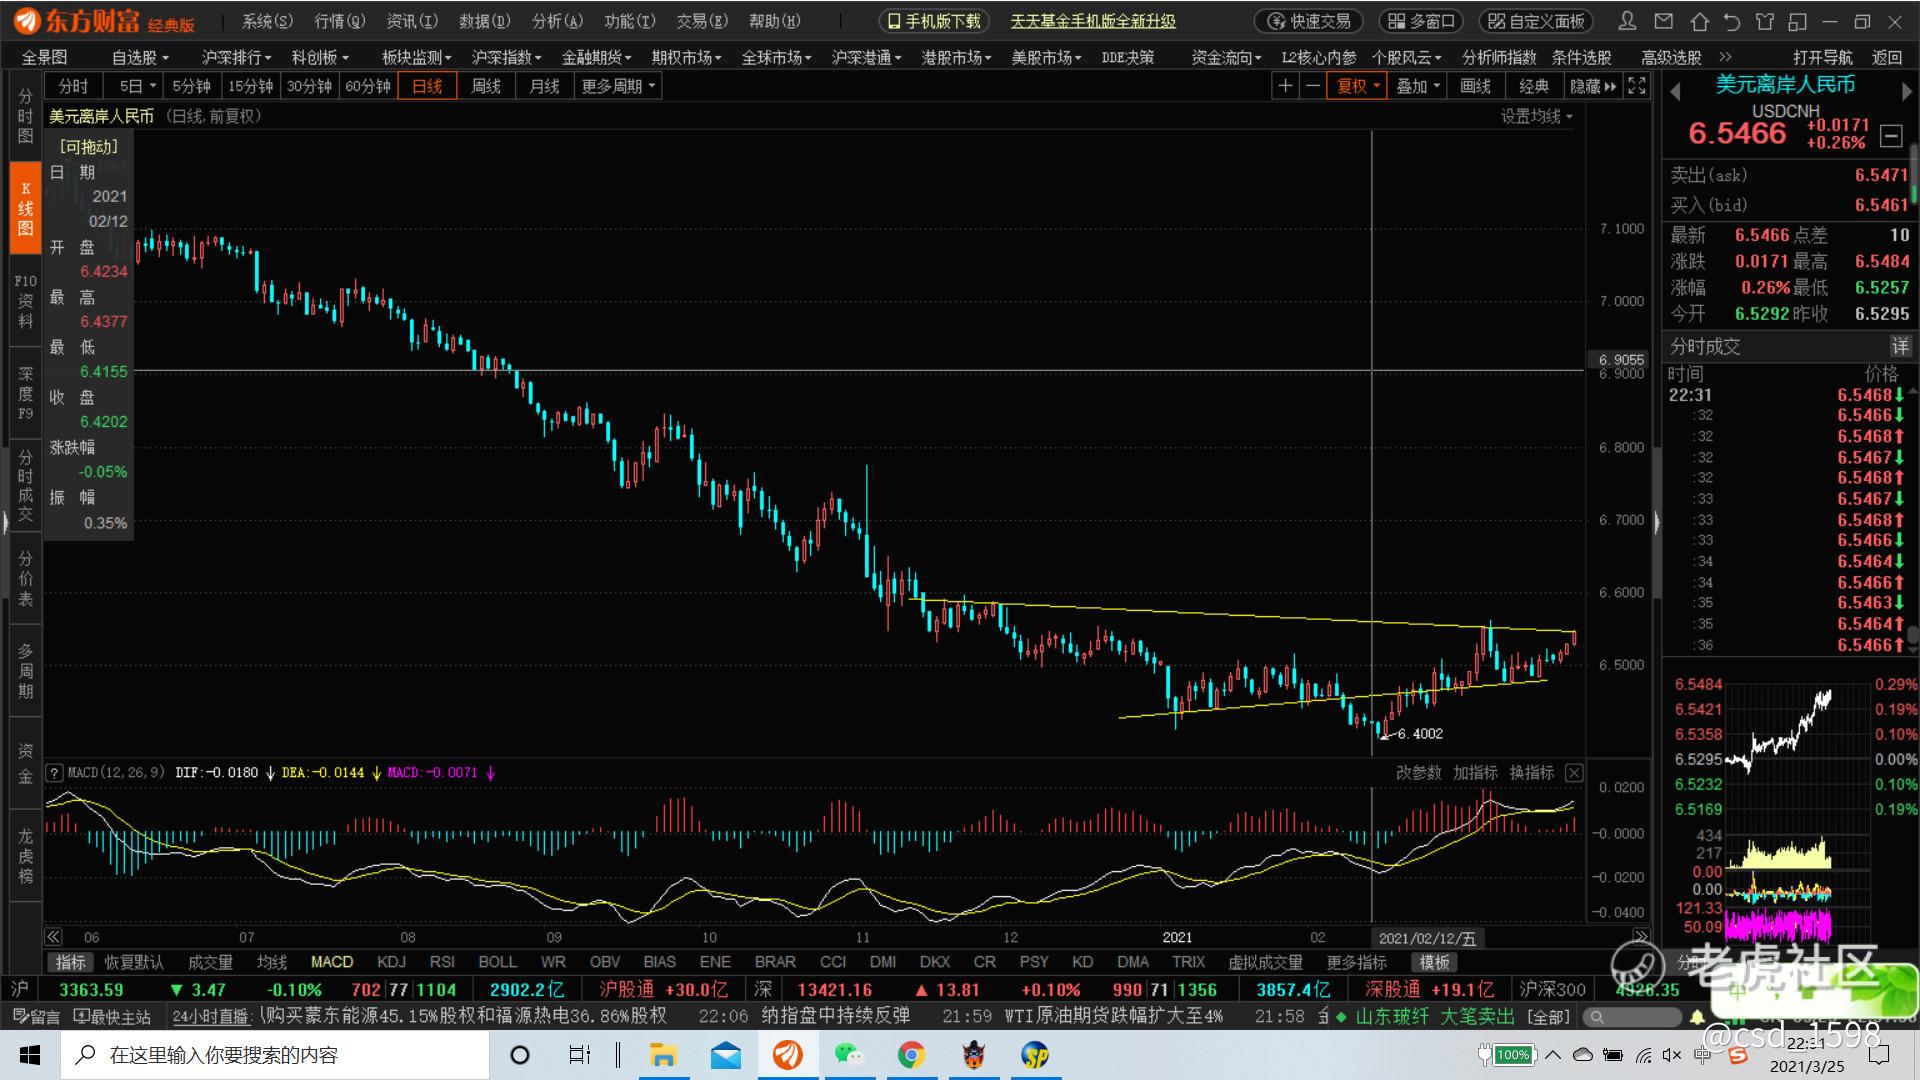1920x1080 pixels.
Task: Open File Explorer from taskbar
Action: pyautogui.click(x=663, y=1055)
